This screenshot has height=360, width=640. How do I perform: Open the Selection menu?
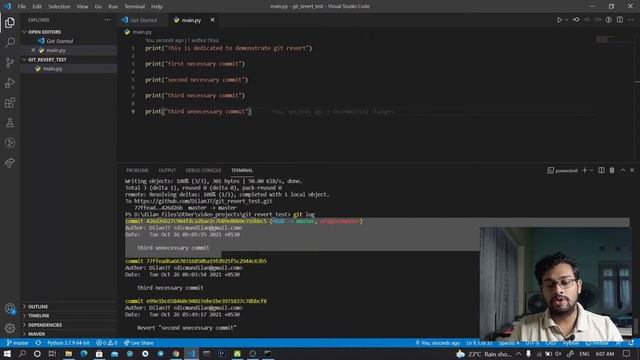59,7
